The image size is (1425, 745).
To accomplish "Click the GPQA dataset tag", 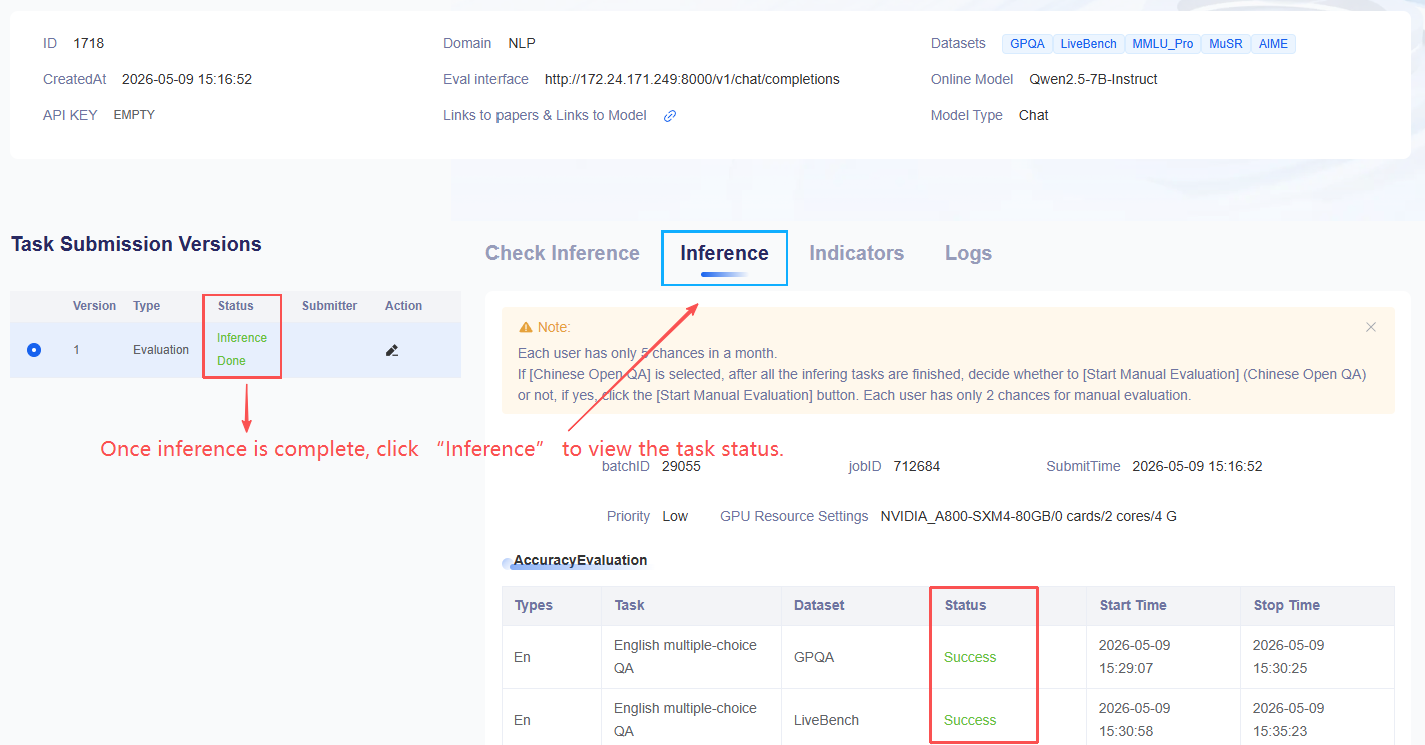I will coord(1027,44).
